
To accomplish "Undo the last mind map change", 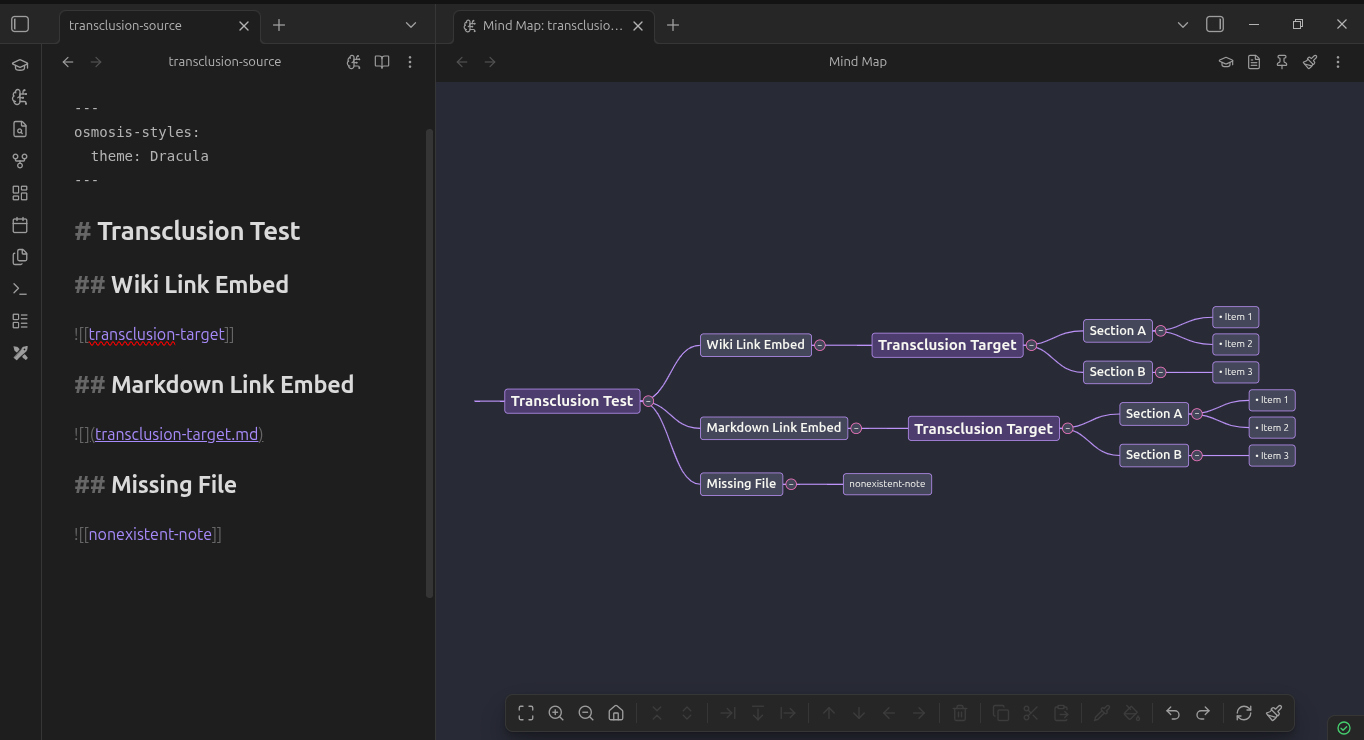I will 1172,713.
